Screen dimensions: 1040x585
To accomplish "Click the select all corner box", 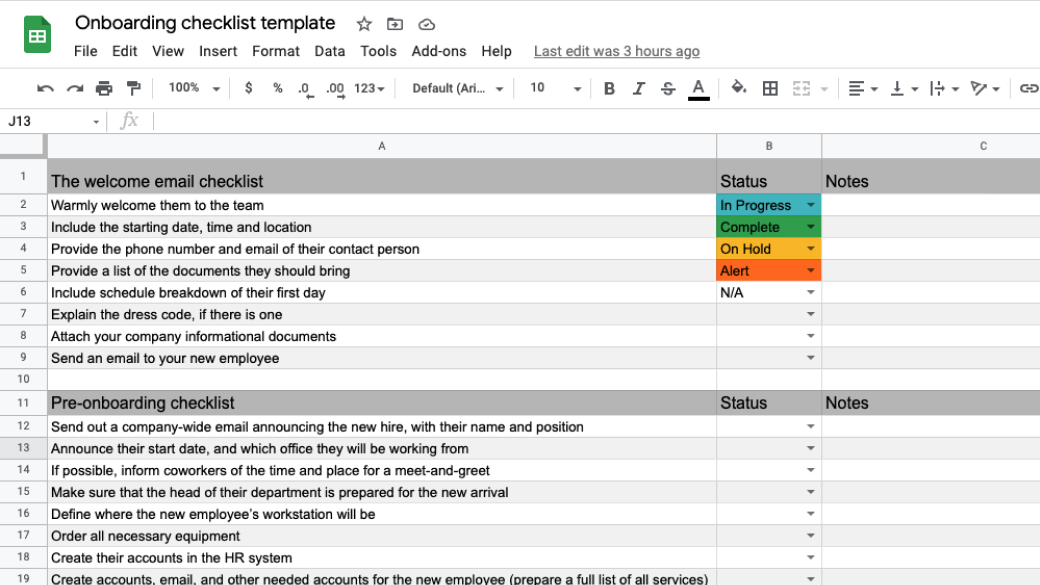I will 23,146.
